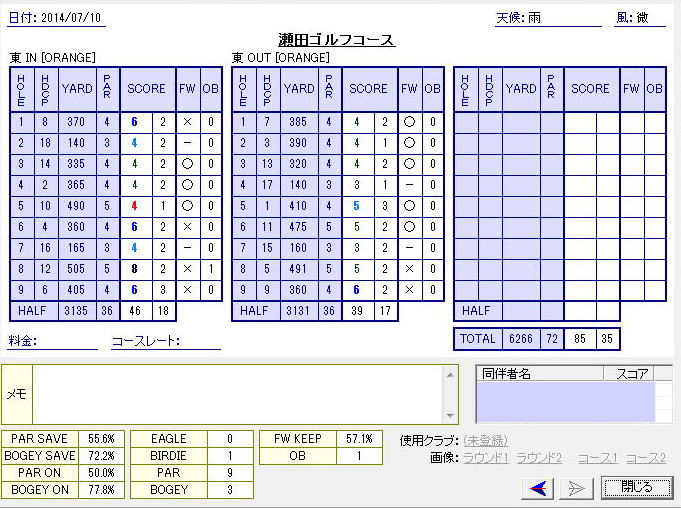Open コース2 image link
Image resolution: width=681 pixels, height=508 pixels.
tap(646, 458)
